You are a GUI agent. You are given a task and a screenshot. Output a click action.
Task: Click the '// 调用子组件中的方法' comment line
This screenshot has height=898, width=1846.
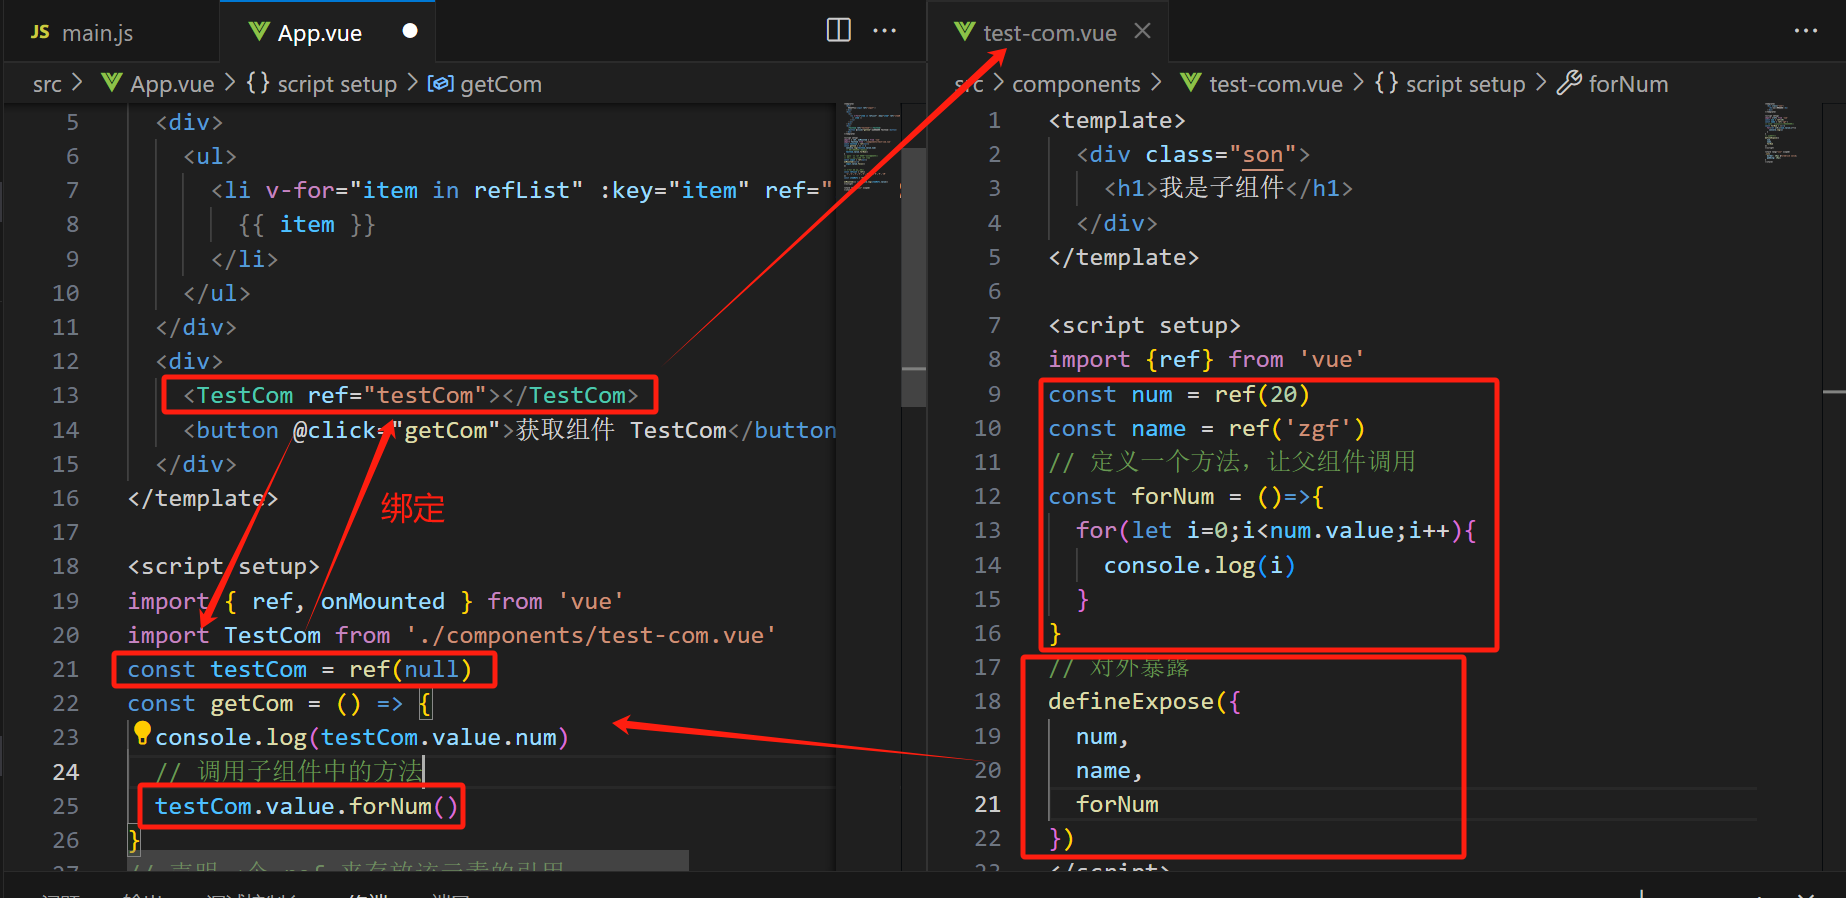[x=289, y=771]
